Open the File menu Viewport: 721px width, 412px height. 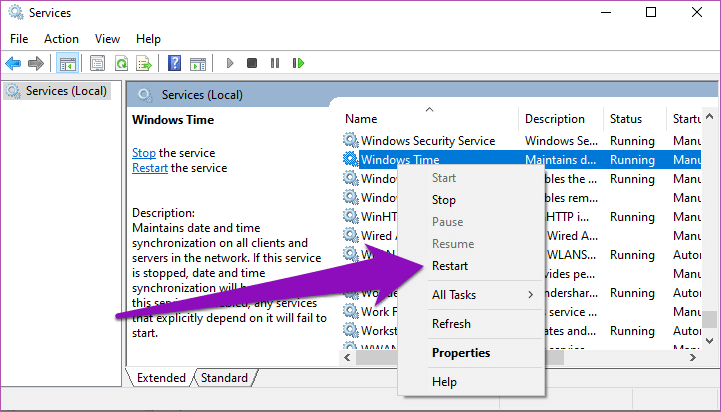tap(19, 39)
